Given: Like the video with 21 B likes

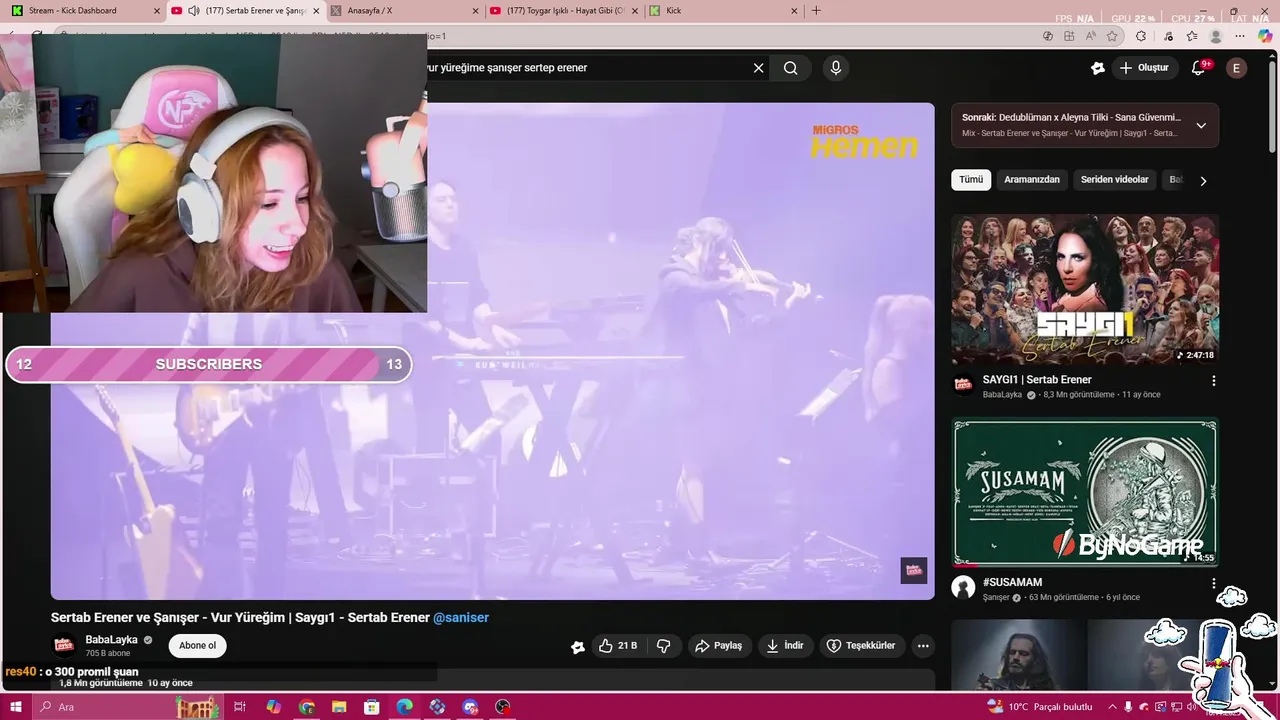Looking at the screenshot, I should point(618,646).
